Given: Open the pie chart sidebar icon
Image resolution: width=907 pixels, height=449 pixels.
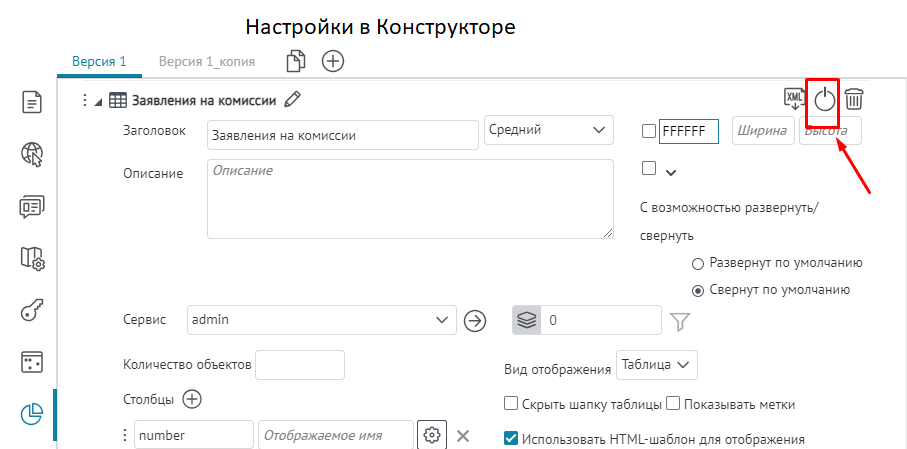Looking at the screenshot, I should point(31,412).
